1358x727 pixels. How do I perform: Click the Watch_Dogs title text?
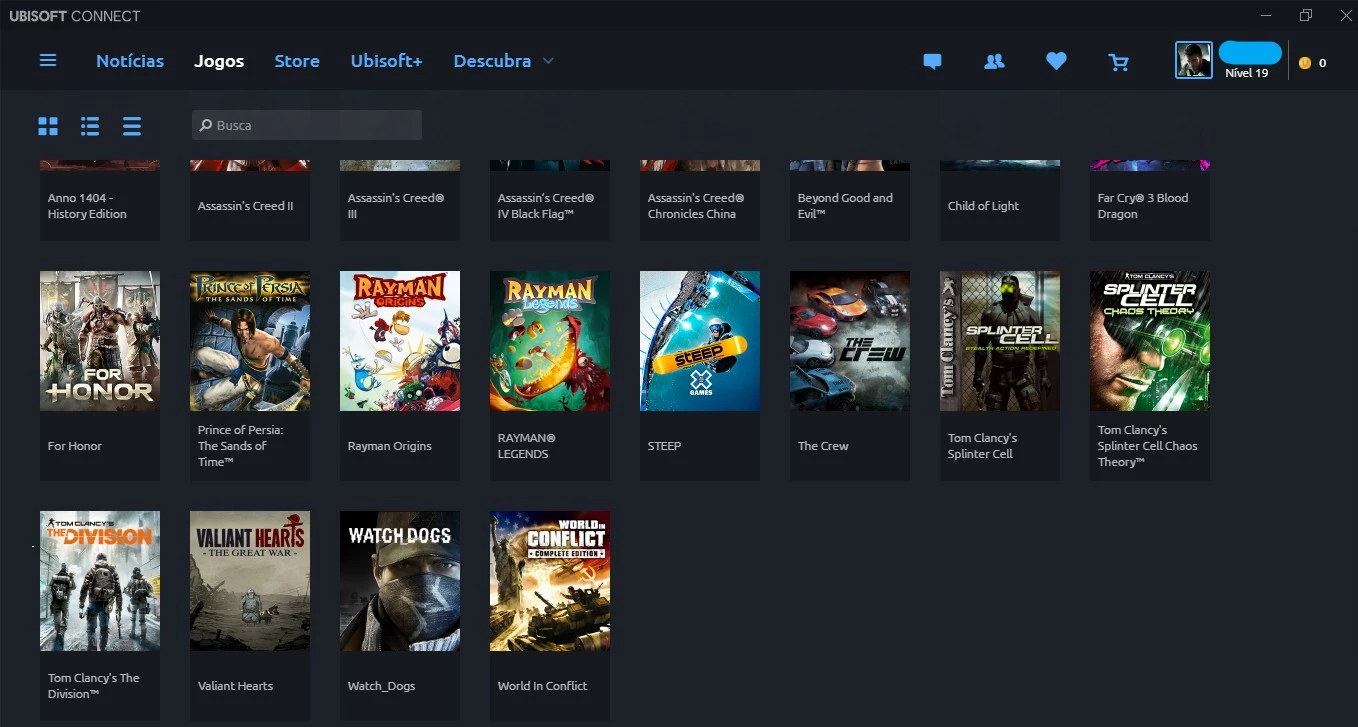click(x=381, y=686)
